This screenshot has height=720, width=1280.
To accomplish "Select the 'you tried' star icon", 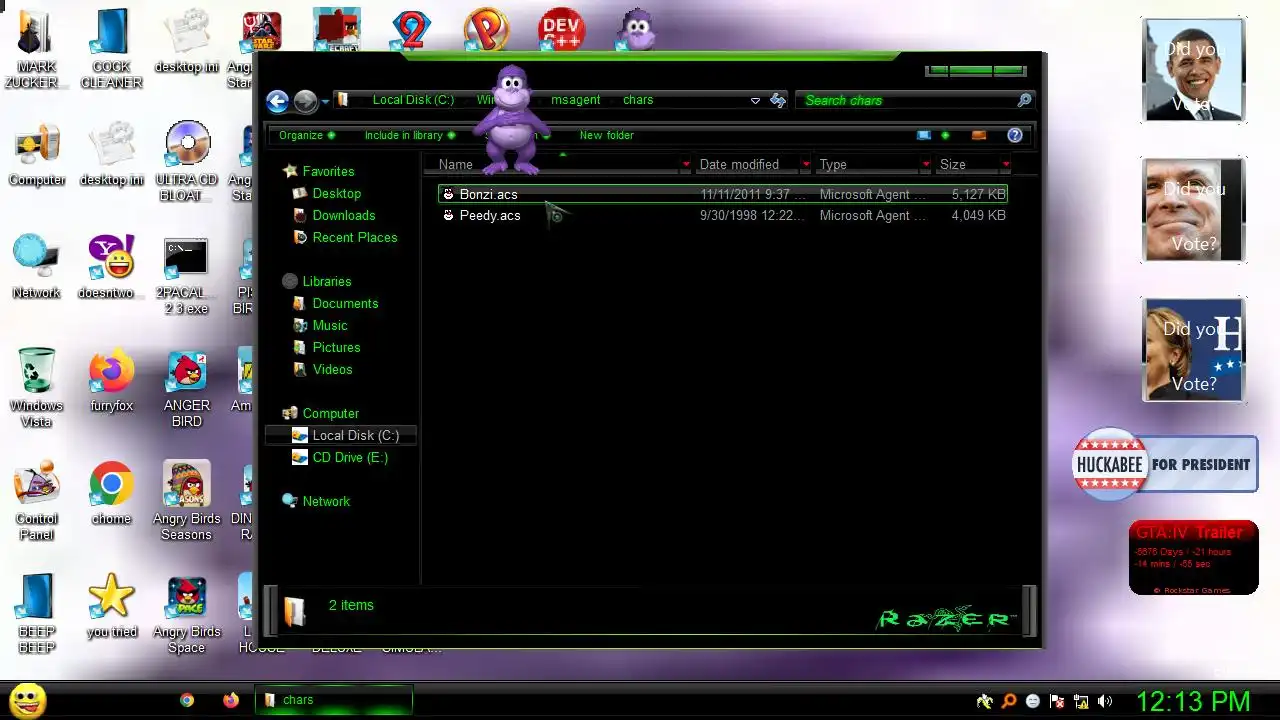I will [x=111, y=606].
